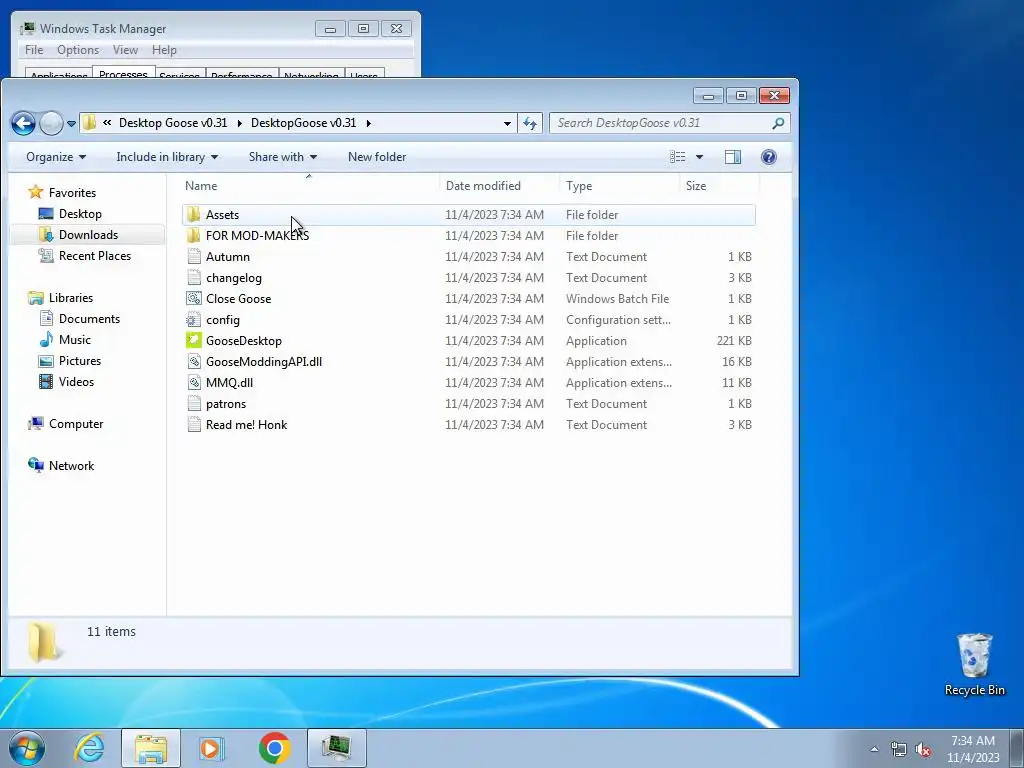Open Recent Places in Favorites

pos(95,255)
